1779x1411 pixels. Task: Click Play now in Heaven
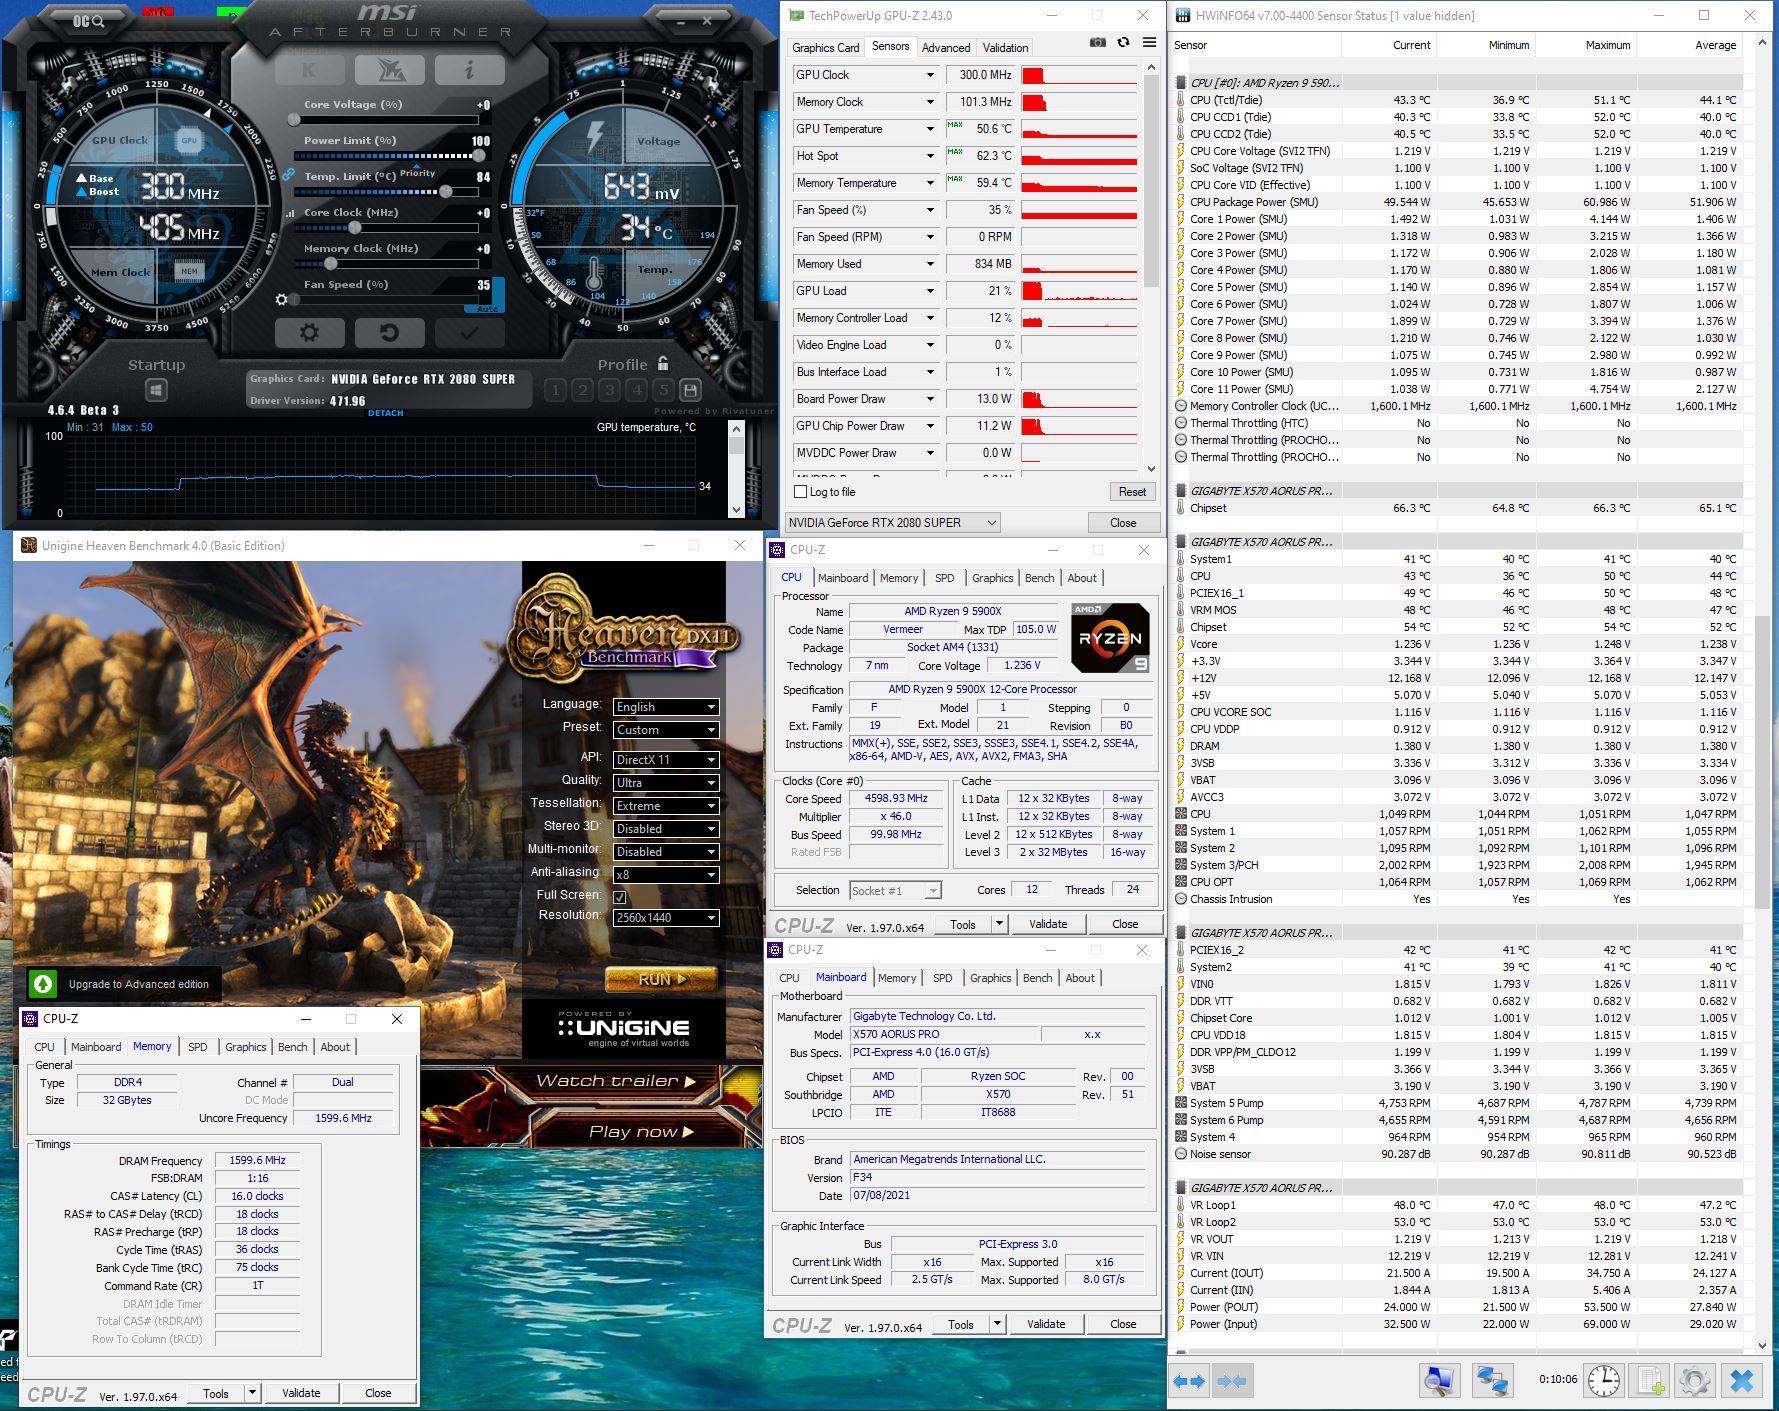click(640, 1131)
